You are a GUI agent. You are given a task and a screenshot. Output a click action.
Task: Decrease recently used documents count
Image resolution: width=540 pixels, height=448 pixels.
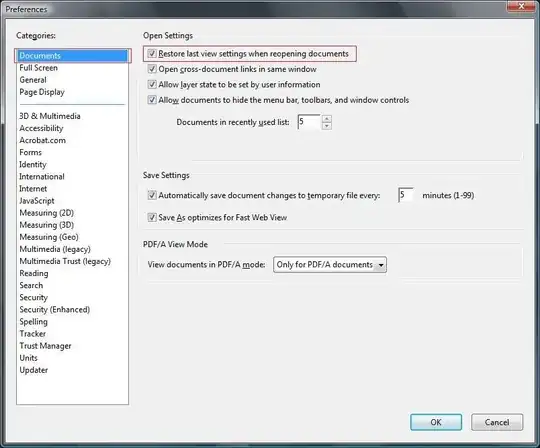tap(326, 126)
